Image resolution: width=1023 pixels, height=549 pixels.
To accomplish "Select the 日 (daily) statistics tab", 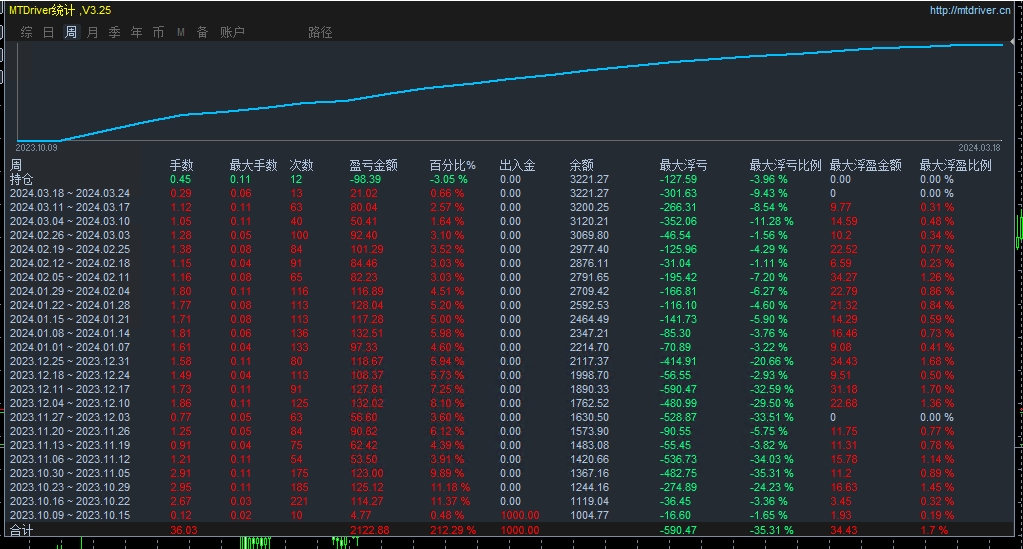I will click(x=48, y=32).
